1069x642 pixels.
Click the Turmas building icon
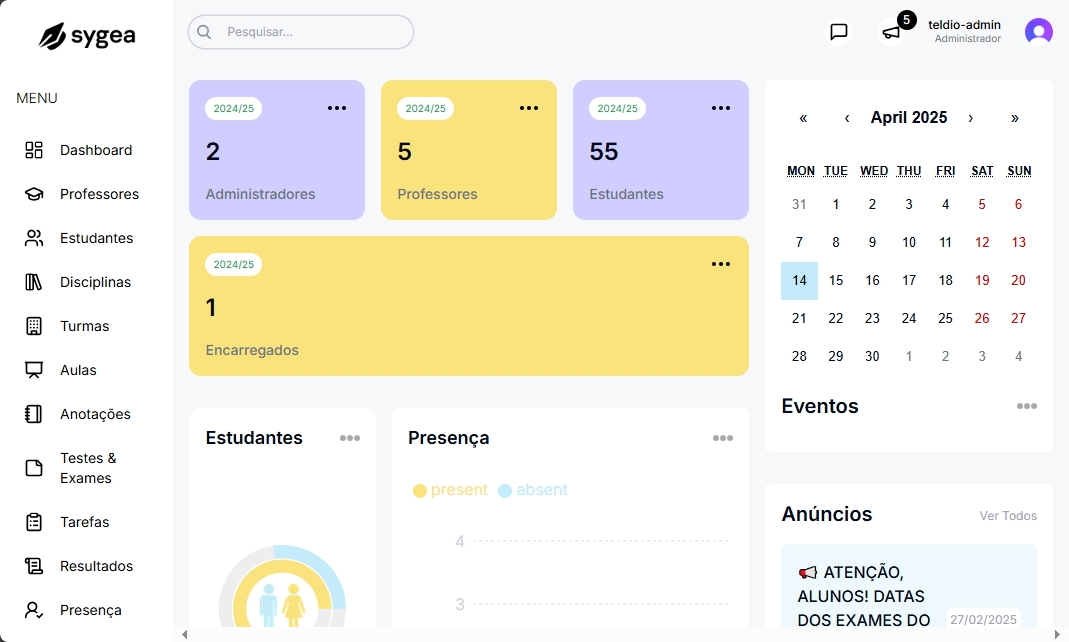[x=34, y=326]
